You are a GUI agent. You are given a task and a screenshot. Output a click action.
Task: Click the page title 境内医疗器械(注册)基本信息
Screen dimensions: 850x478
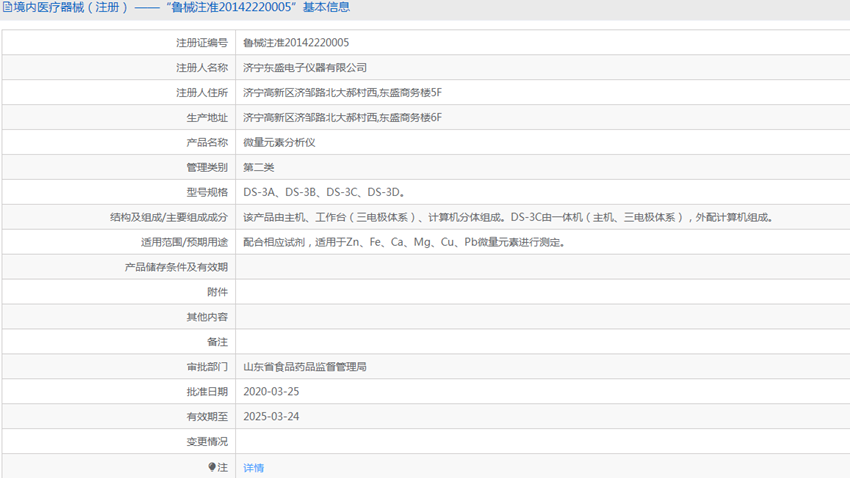(176, 7)
